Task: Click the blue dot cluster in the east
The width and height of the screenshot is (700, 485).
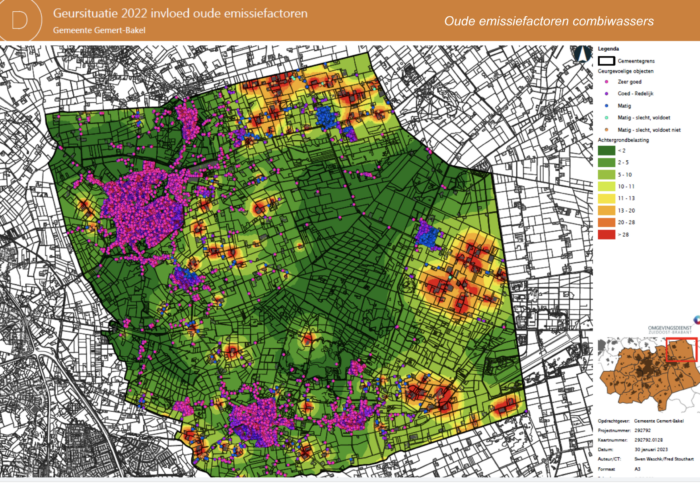Action: coord(427,235)
